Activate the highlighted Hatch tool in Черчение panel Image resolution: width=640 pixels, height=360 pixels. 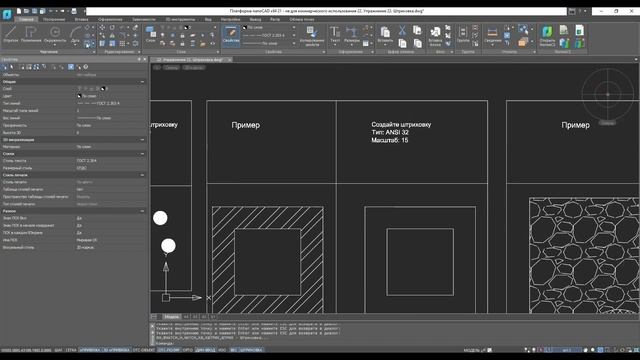(x=87, y=44)
